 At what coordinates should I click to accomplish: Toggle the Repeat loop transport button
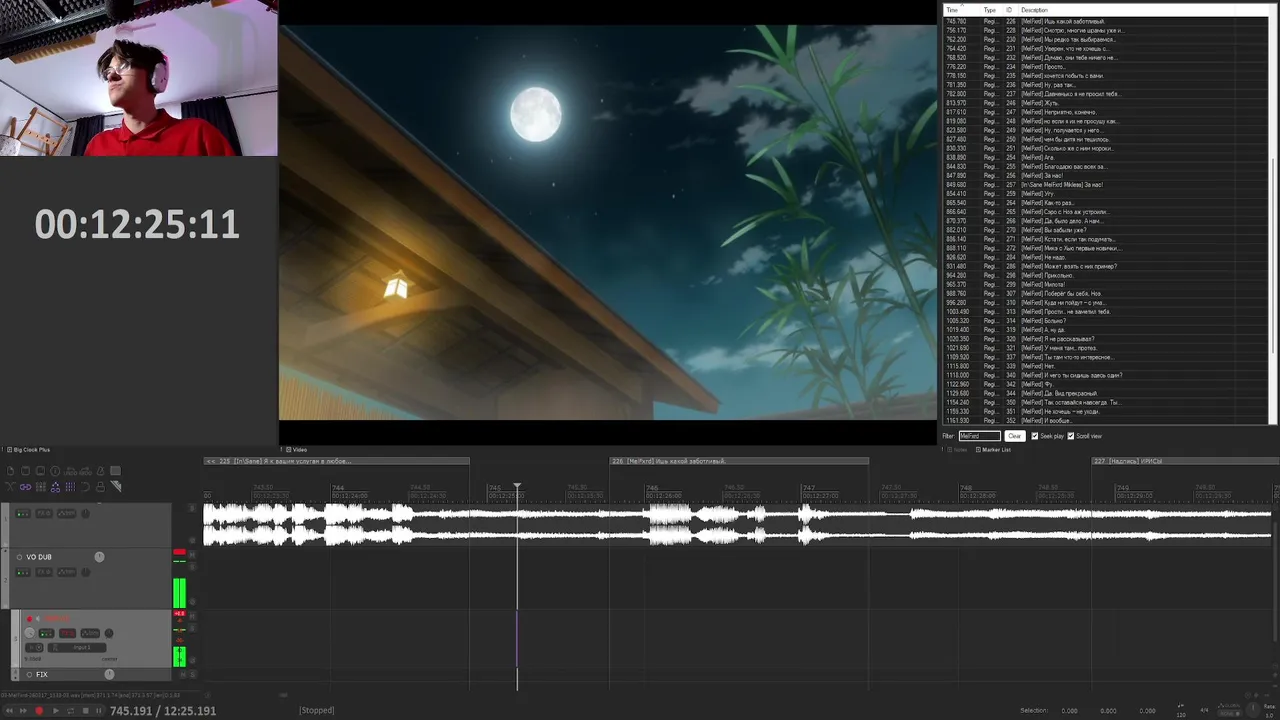click(70, 711)
